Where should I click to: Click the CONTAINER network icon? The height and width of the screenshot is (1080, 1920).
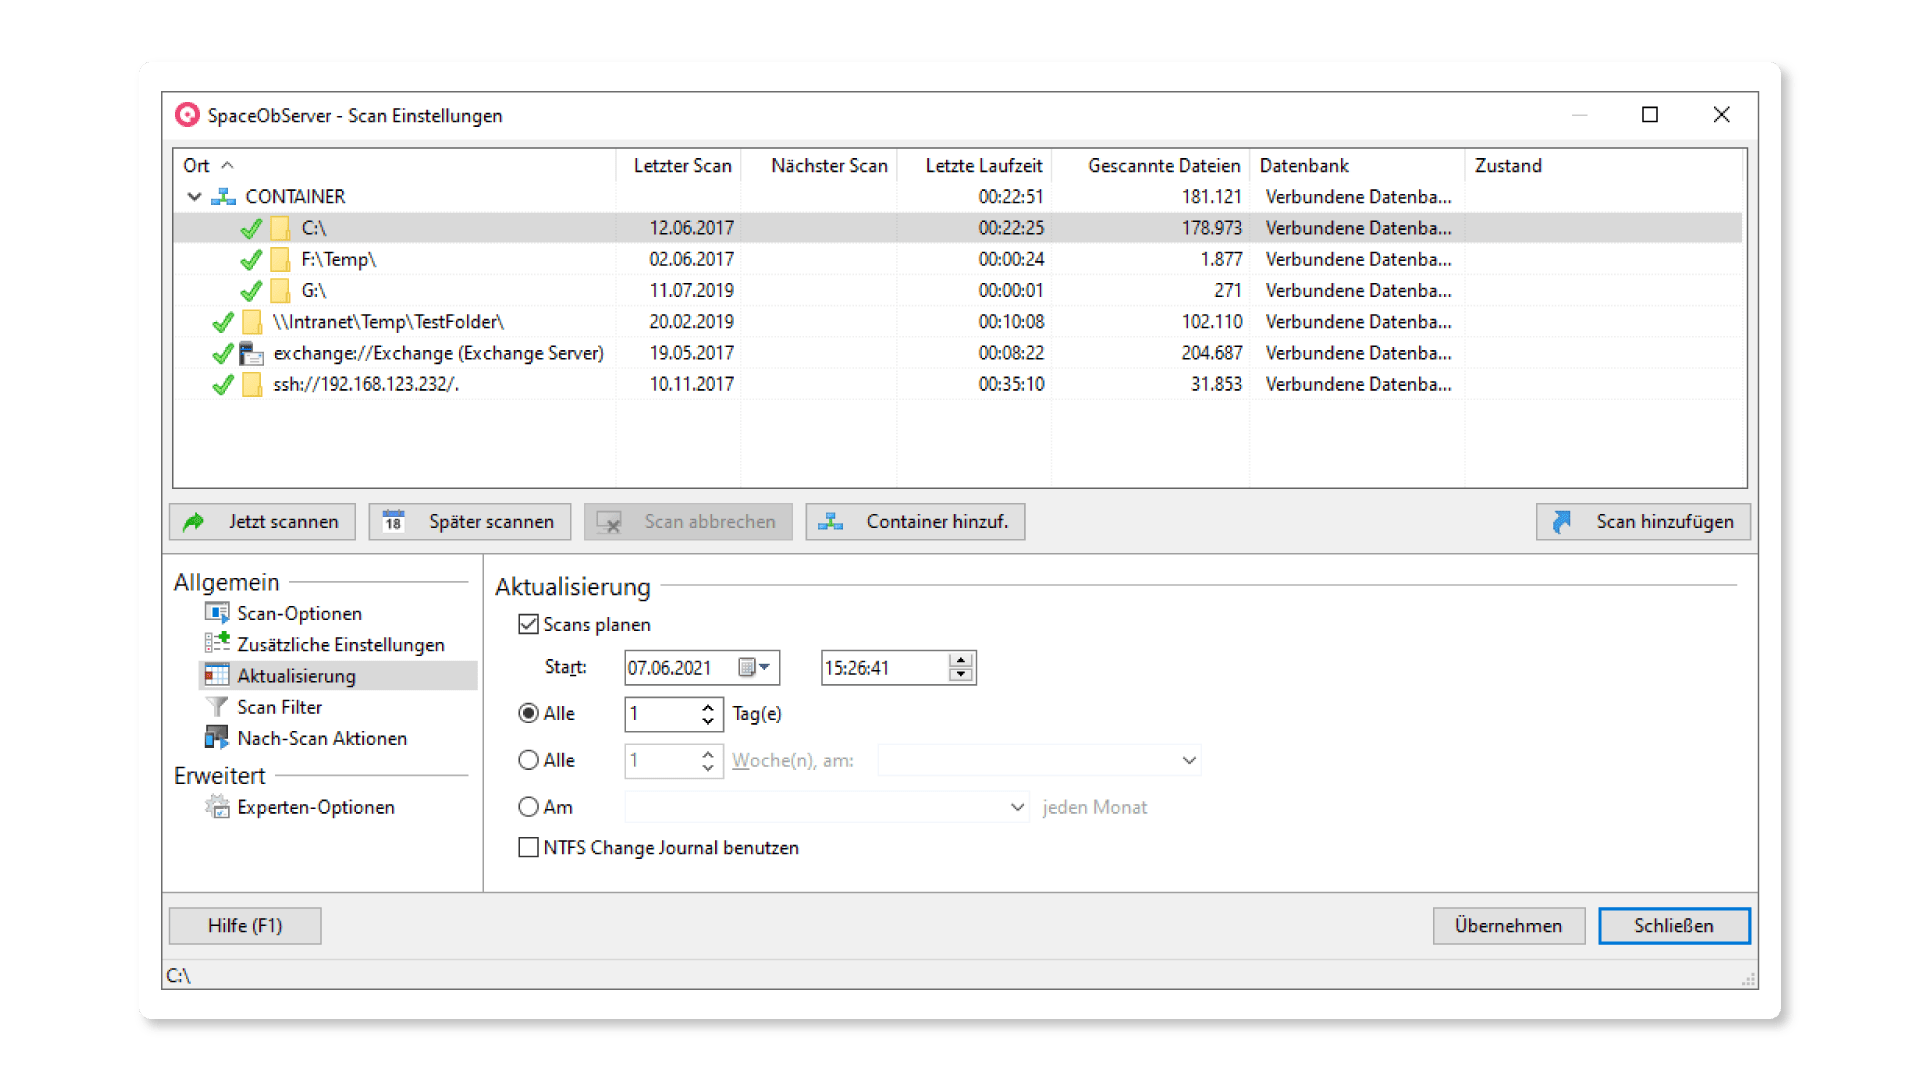point(223,197)
